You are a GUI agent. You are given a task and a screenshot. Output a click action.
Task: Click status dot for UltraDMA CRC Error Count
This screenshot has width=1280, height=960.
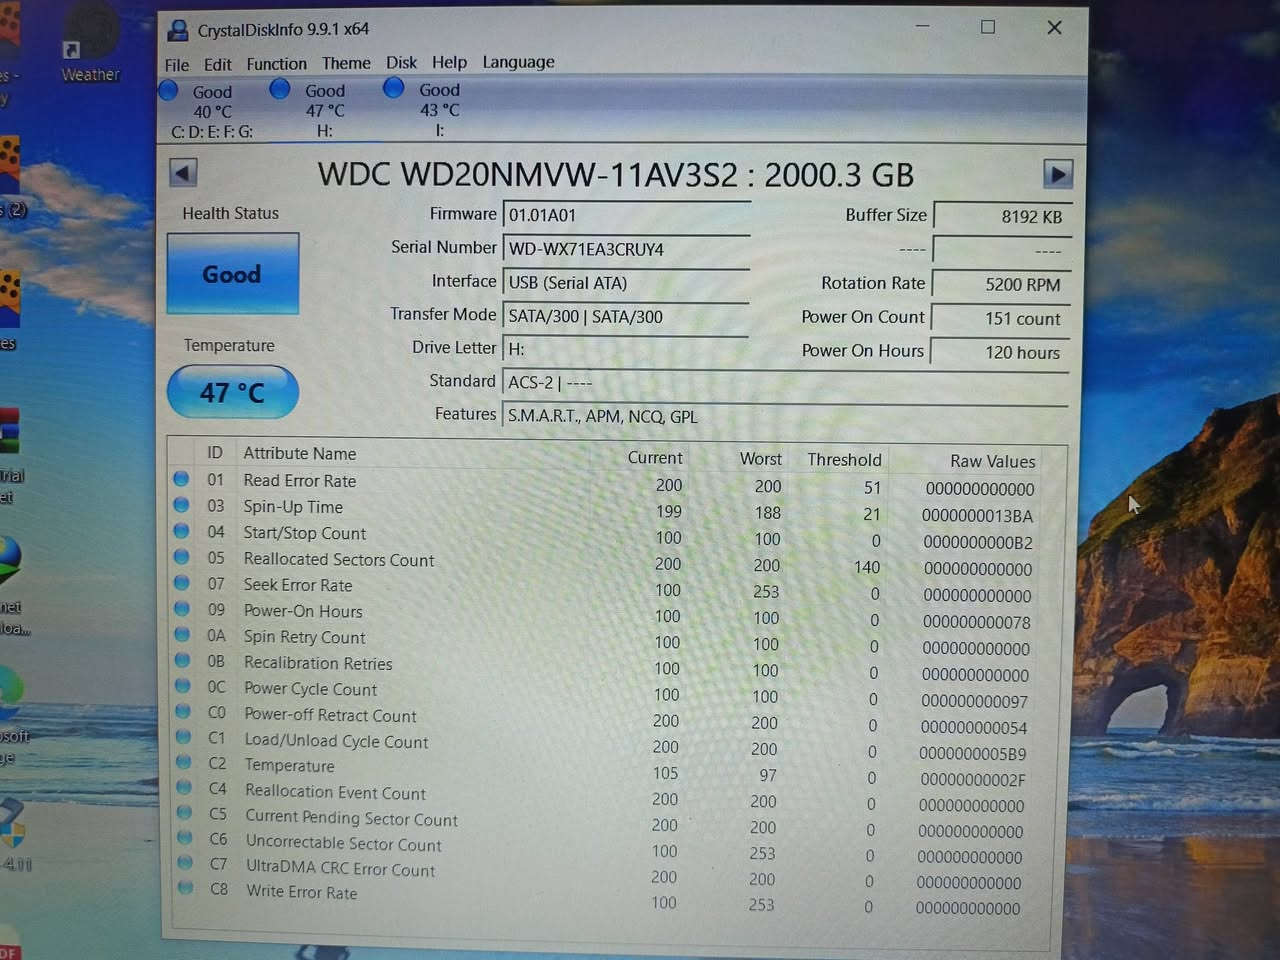pyautogui.click(x=185, y=862)
